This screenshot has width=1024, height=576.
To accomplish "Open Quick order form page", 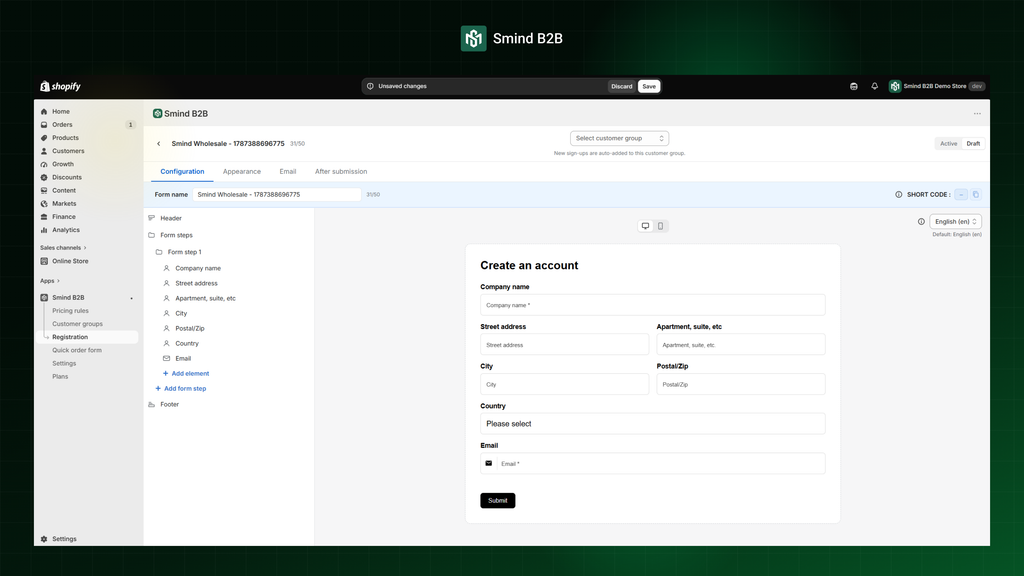I will pos(76,350).
